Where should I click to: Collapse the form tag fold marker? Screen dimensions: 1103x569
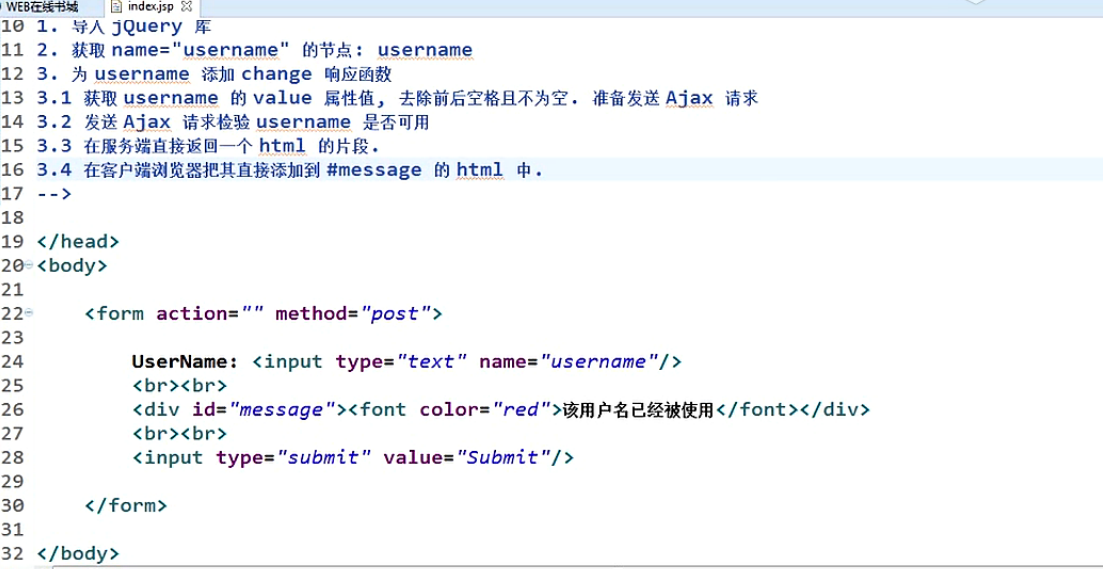point(29,314)
